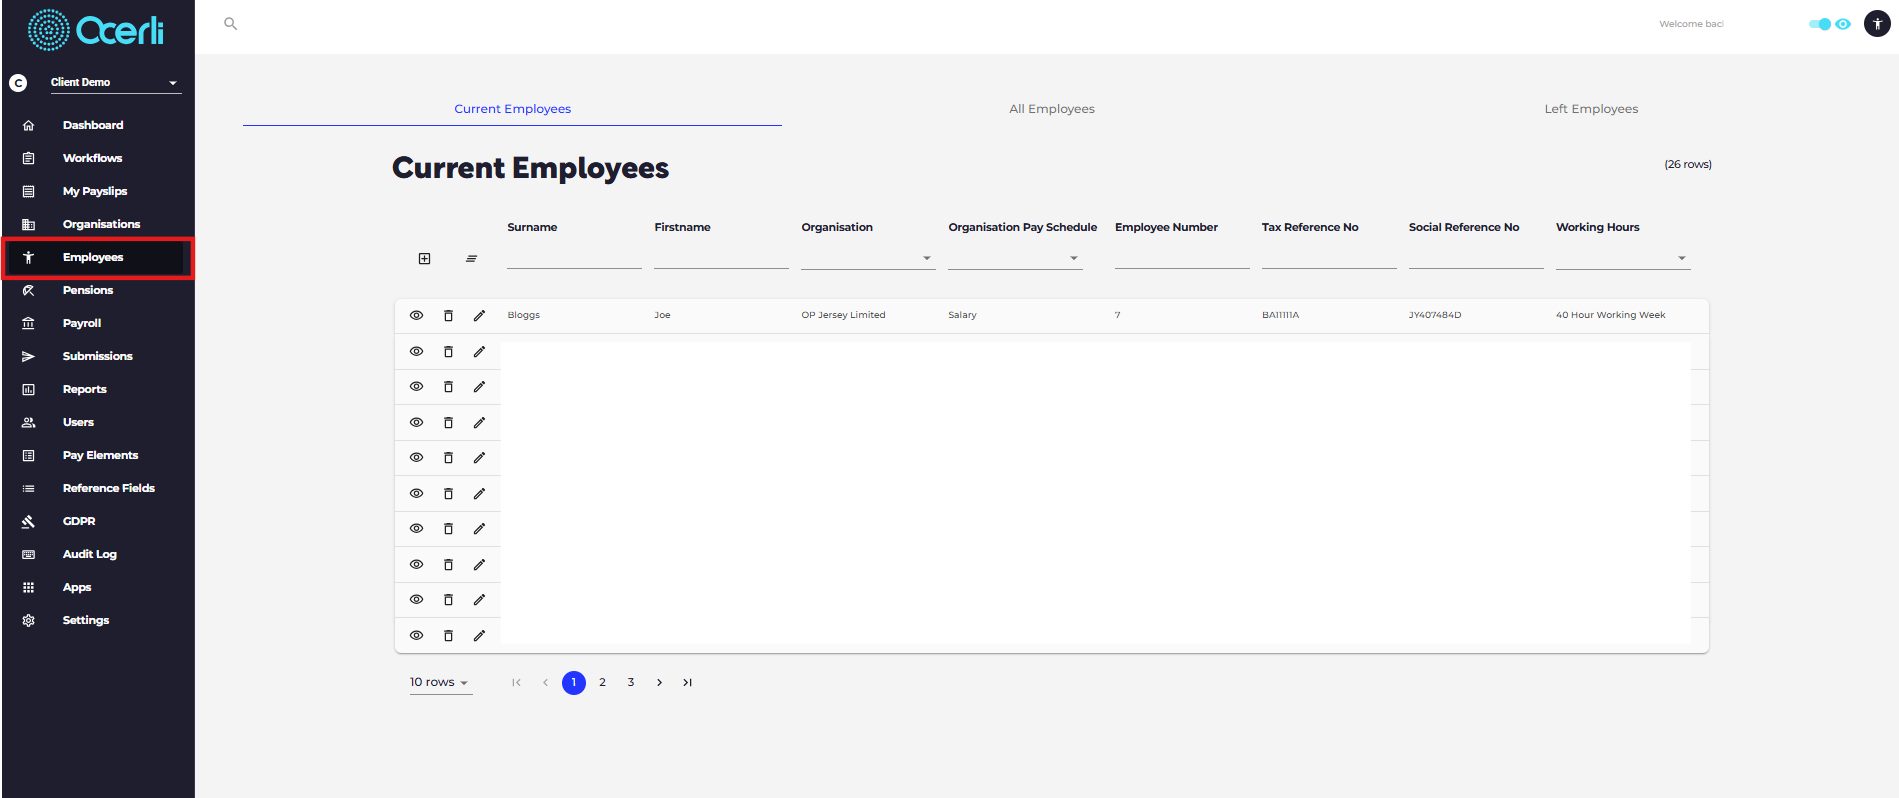
Task: Open the accessibility icon in top-right corner
Action: pos(1877,24)
